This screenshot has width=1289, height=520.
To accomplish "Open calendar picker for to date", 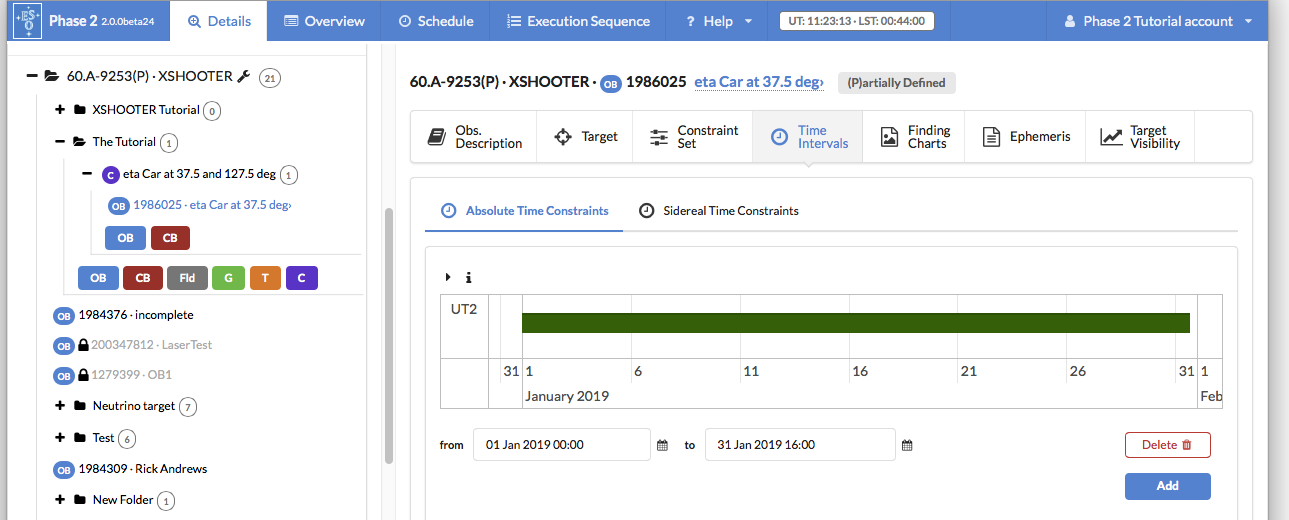I will pos(907,445).
